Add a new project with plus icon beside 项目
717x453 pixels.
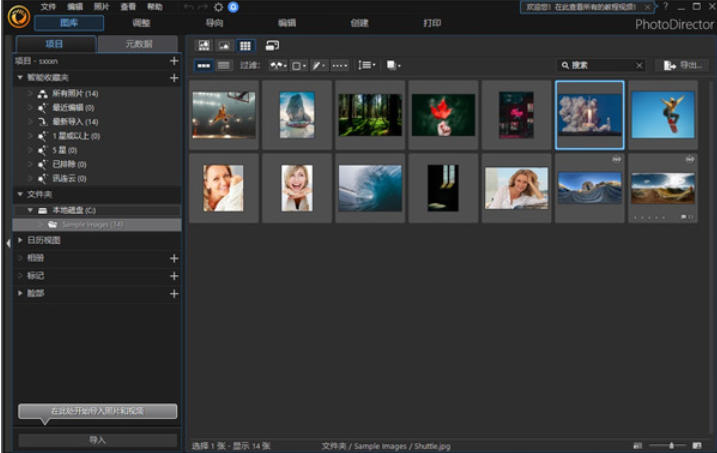pyautogui.click(x=174, y=61)
